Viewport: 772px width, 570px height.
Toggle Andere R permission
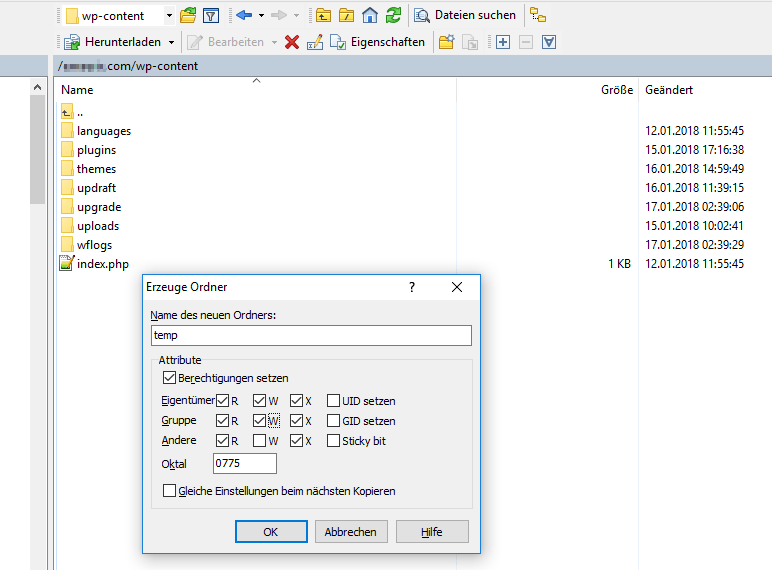coord(222,441)
